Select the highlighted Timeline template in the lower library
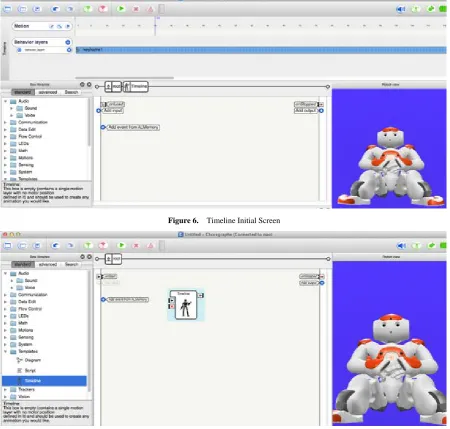Image resolution: width=450 pixels, height=429 pixels. coord(44,381)
